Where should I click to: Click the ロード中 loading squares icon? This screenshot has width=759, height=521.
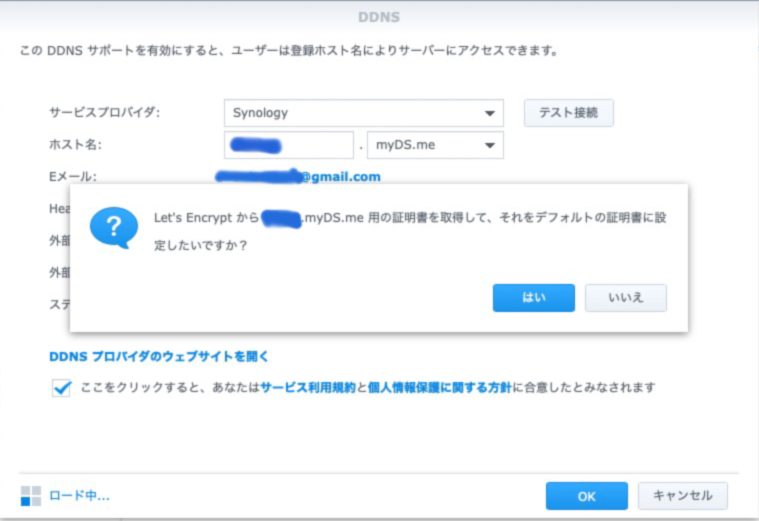click(x=31, y=496)
